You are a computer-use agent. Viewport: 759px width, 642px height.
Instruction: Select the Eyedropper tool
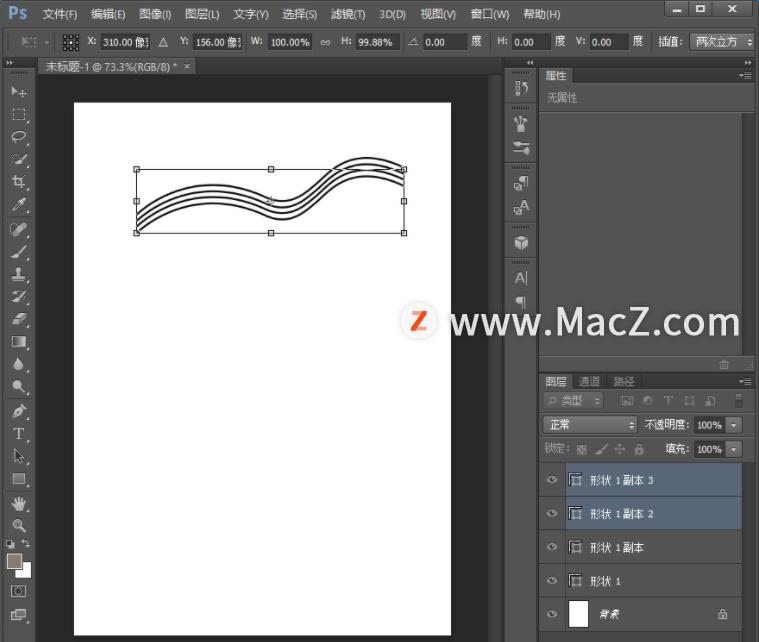coord(19,205)
